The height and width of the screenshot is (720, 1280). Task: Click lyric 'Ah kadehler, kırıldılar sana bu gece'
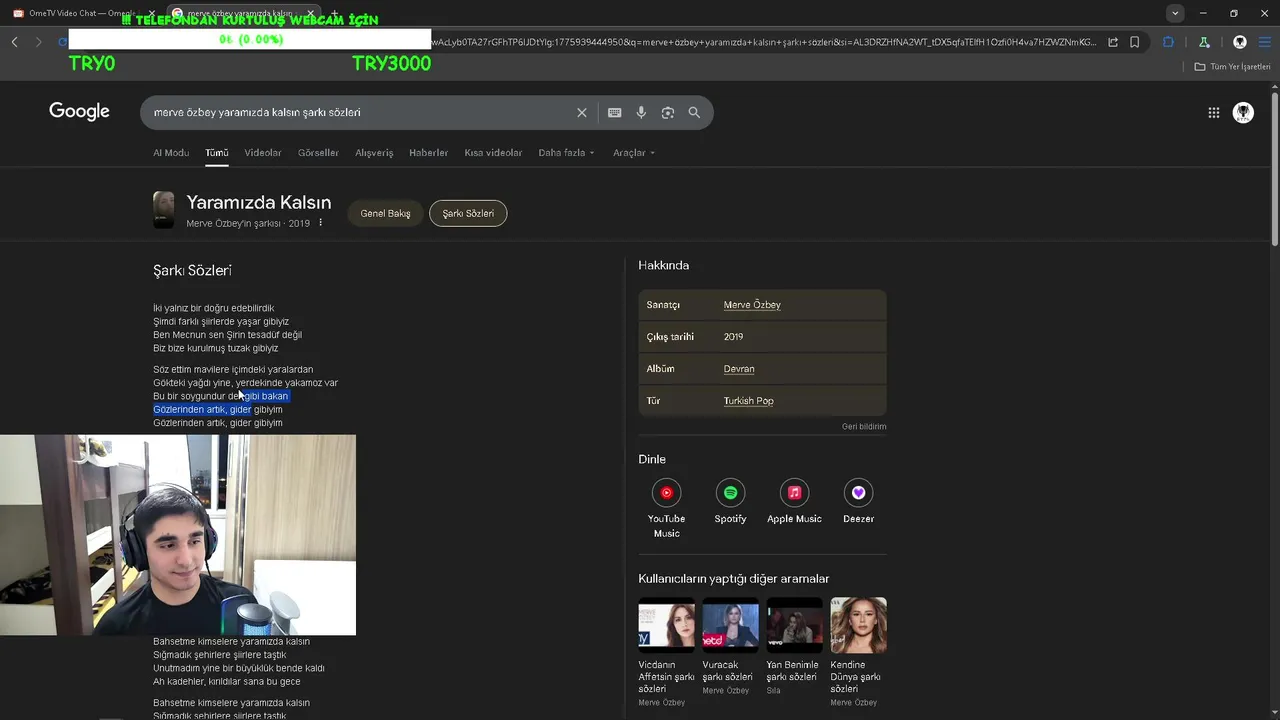click(x=227, y=682)
